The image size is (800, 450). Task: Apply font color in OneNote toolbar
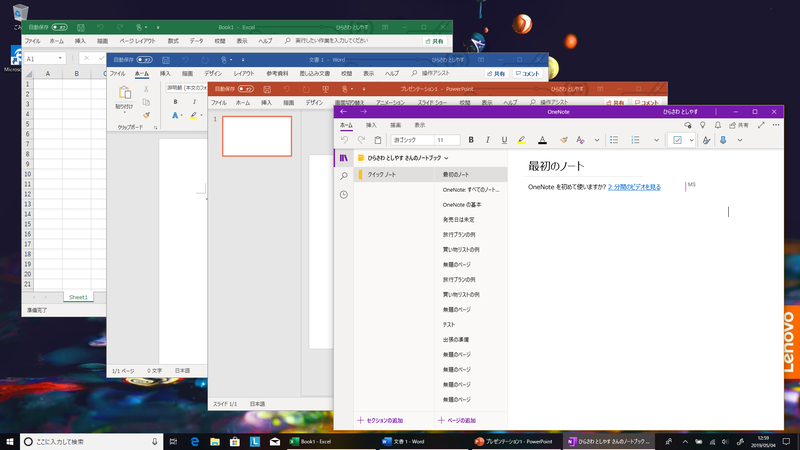542,140
